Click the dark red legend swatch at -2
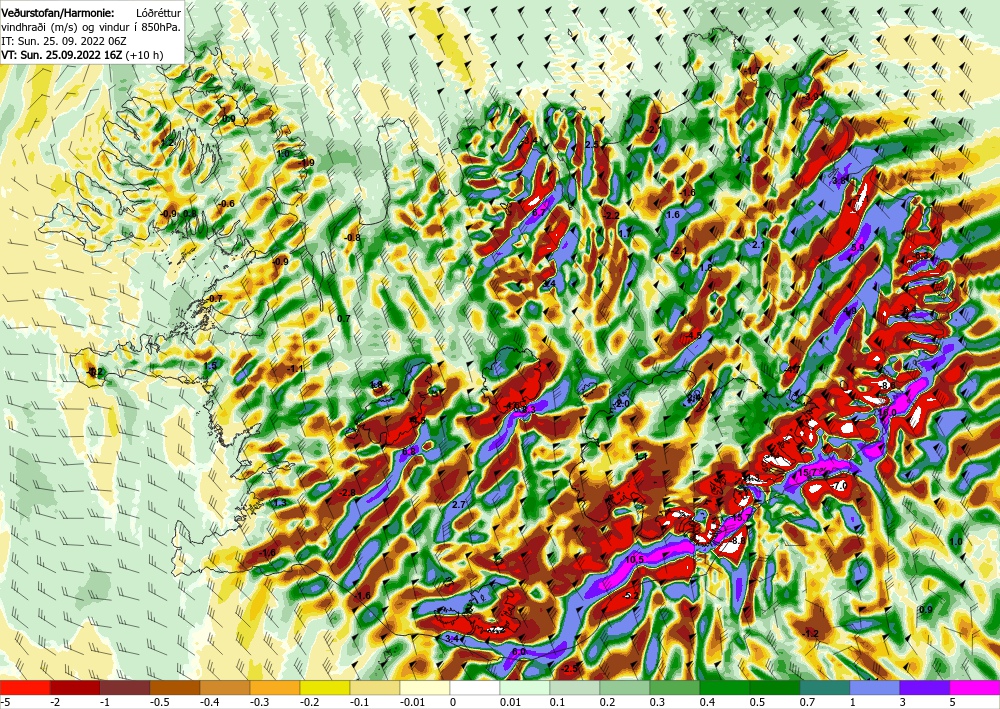 click(75, 688)
